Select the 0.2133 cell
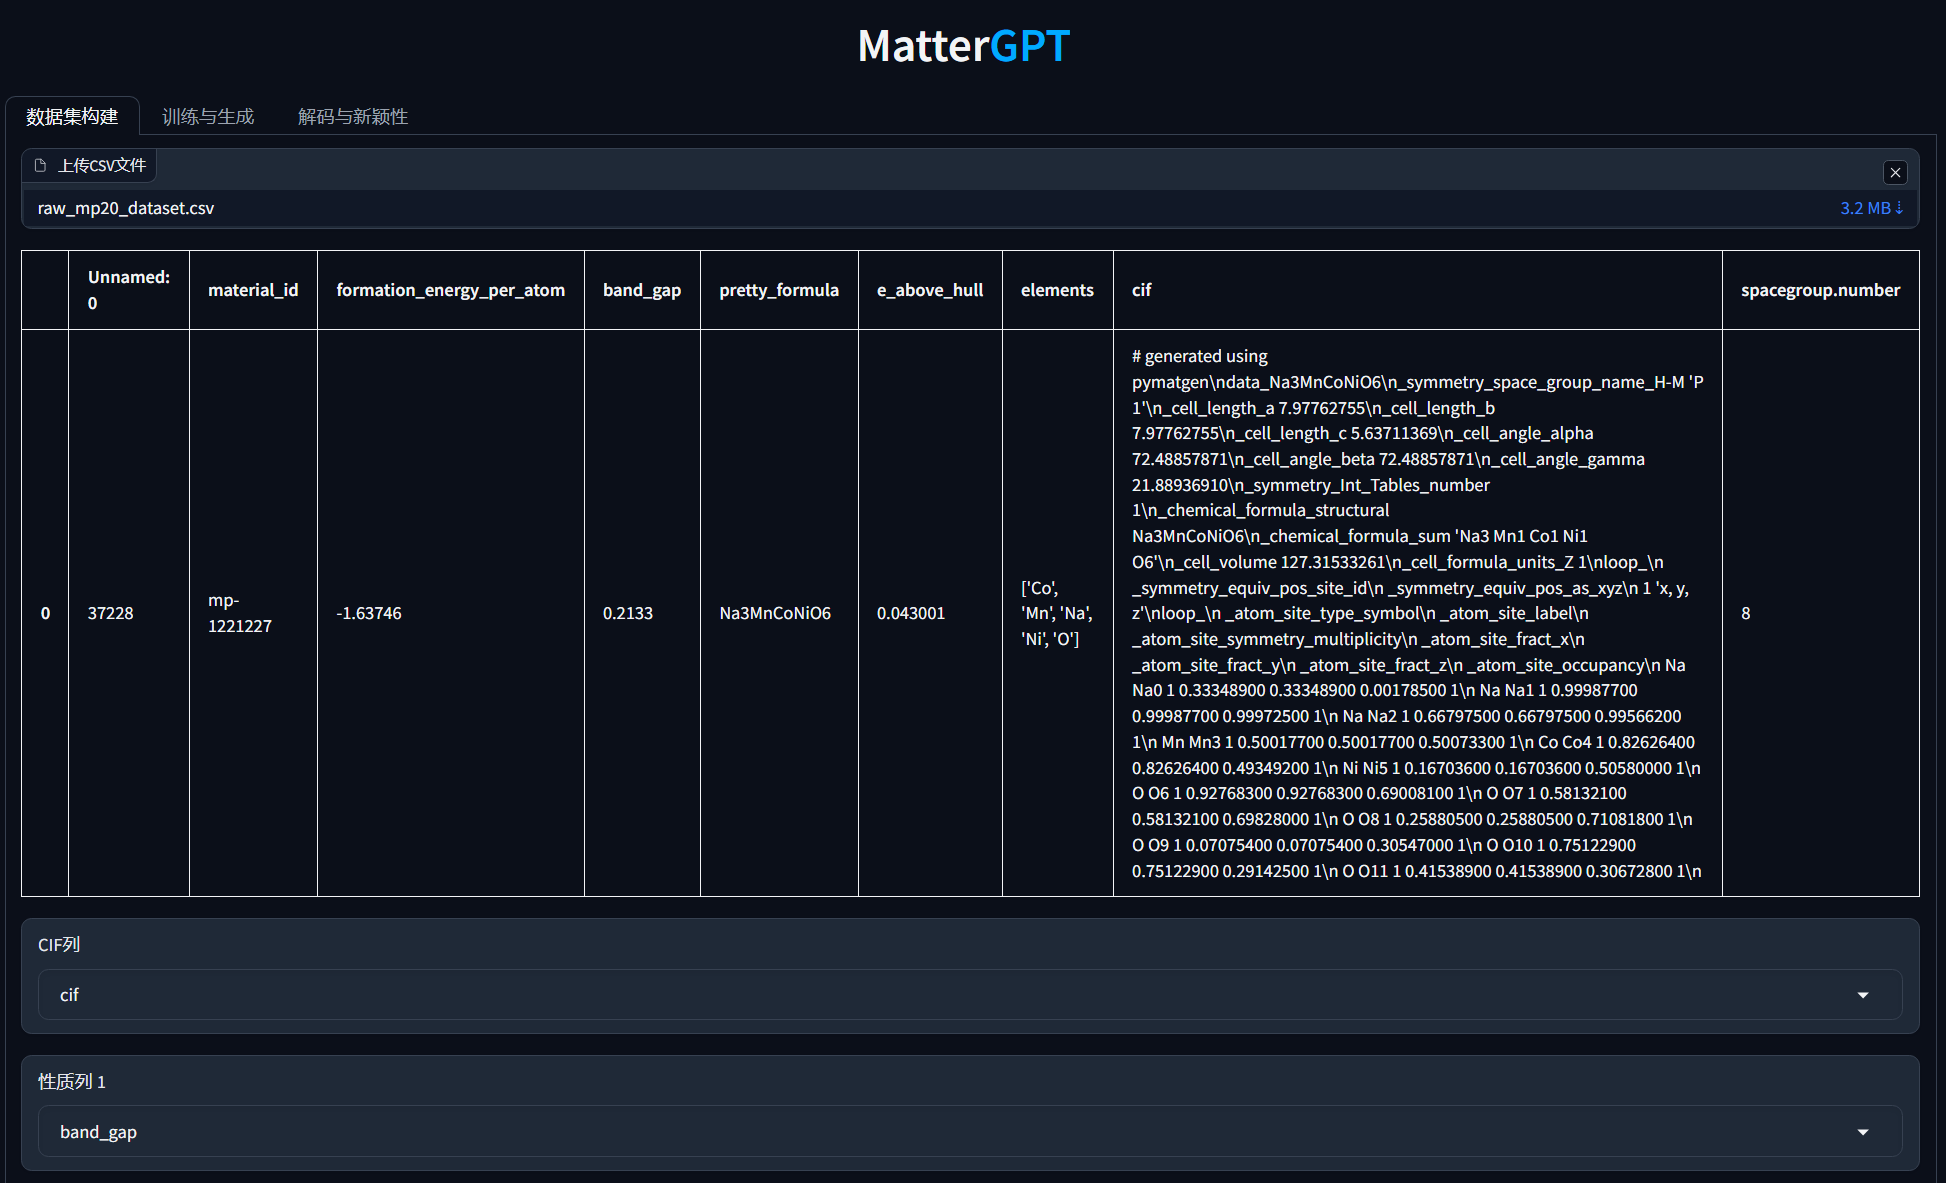The image size is (1946, 1183). pyautogui.click(x=642, y=613)
